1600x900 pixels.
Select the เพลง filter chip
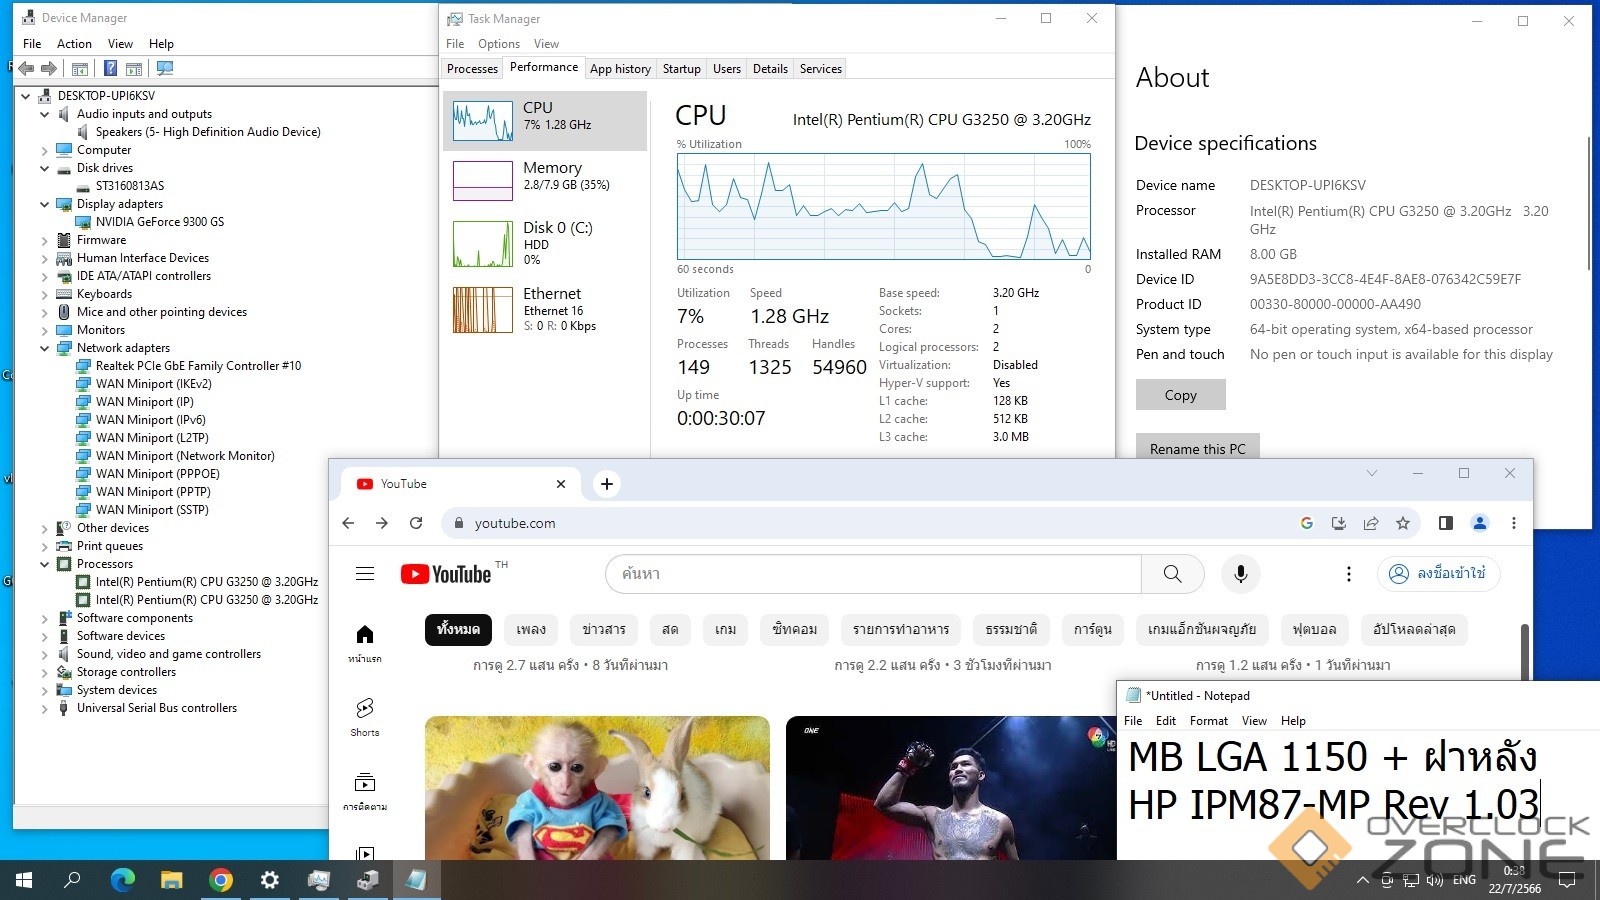click(x=531, y=630)
